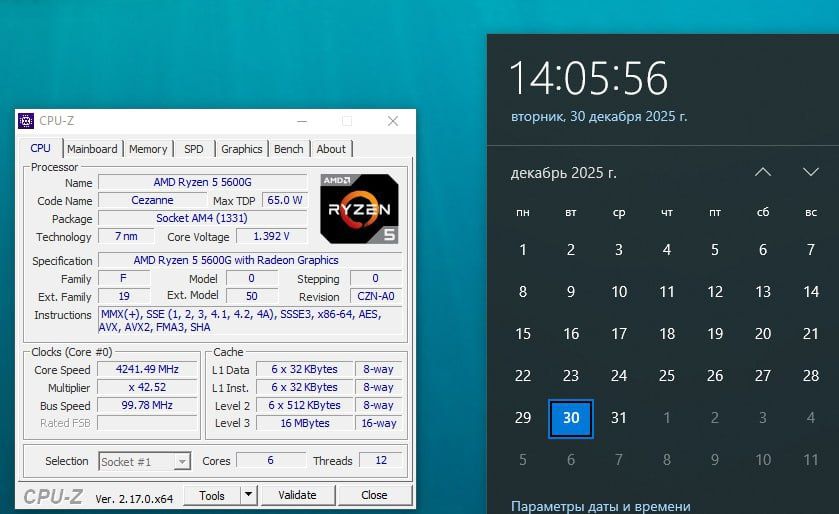Screen dimensions: 839x514
Task: Select December 29 in the calendar
Action: point(523,418)
